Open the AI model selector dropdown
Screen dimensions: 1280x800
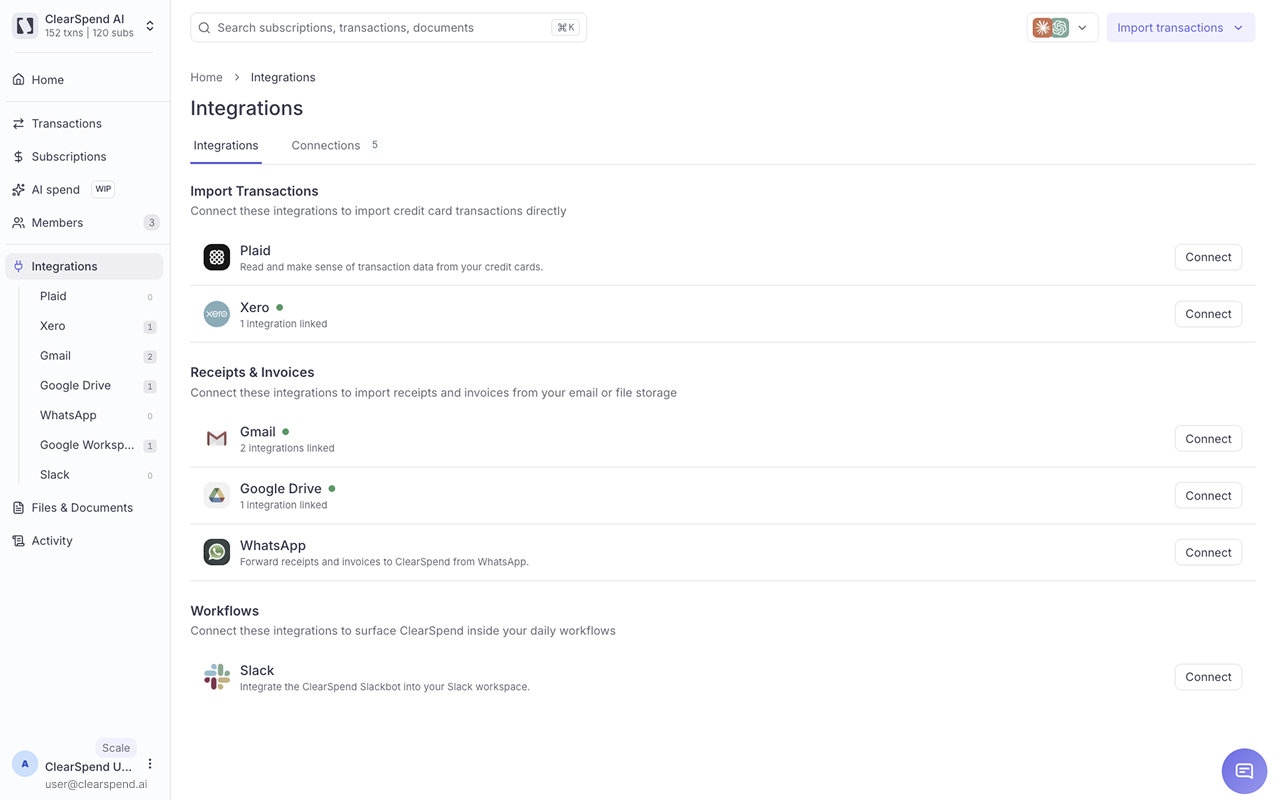[x=1062, y=28]
